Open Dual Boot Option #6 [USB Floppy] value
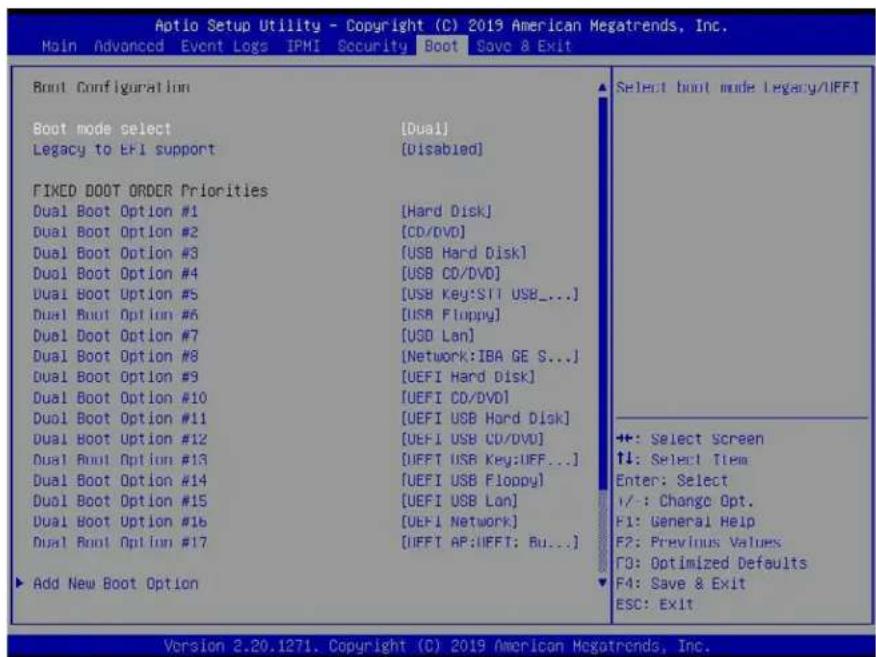 point(451,315)
